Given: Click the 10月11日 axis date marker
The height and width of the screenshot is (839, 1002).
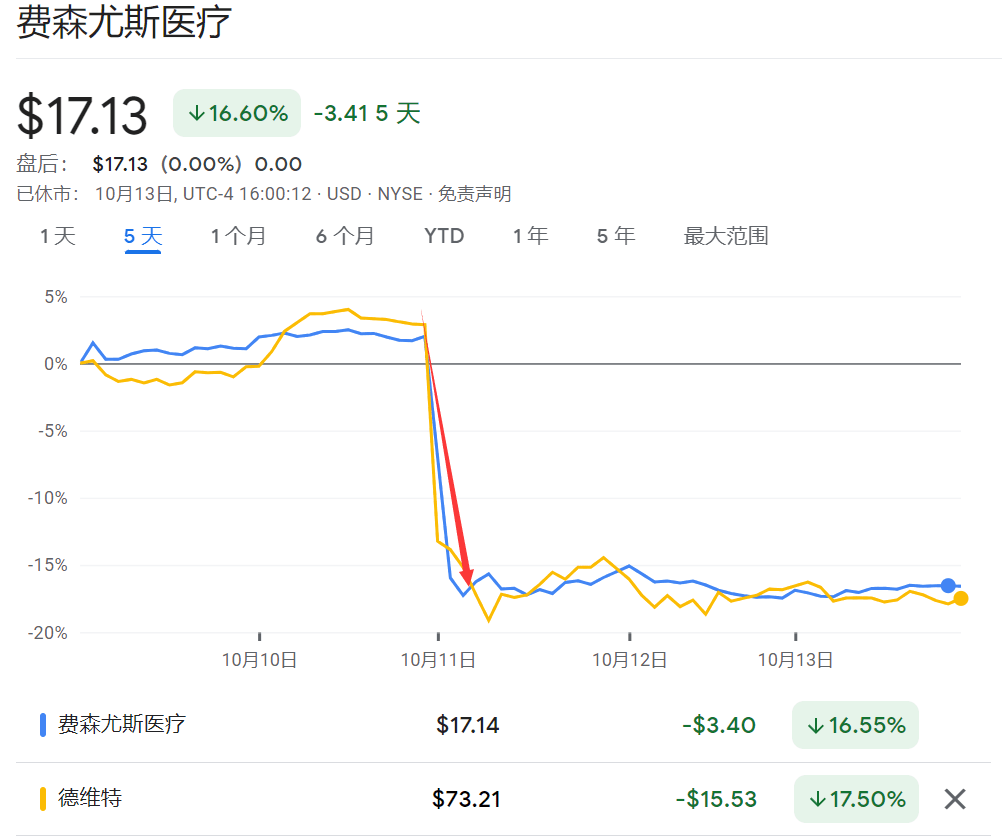Looking at the screenshot, I should tap(437, 659).
